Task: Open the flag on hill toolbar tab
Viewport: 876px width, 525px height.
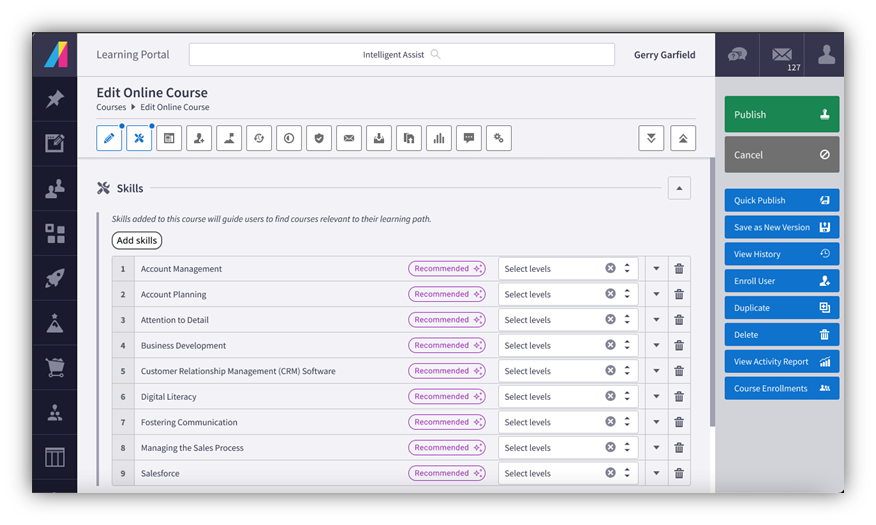Action: click(229, 138)
